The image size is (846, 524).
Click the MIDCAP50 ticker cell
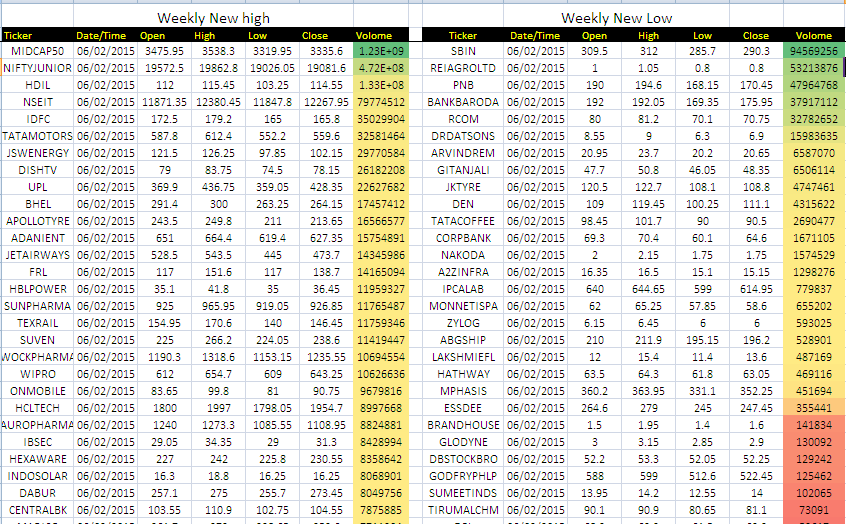tap(37, 51)
